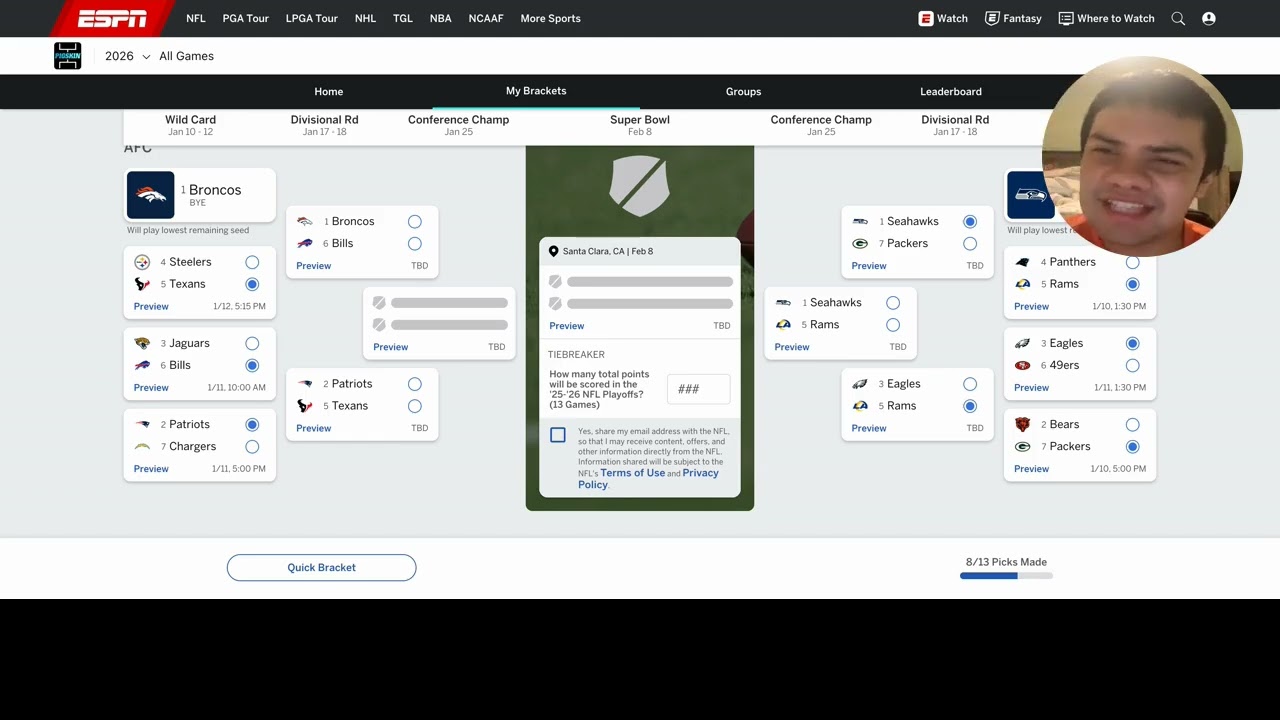Click the Broncos logo in the bye card
1280x720 pixels.
(150, 195)
